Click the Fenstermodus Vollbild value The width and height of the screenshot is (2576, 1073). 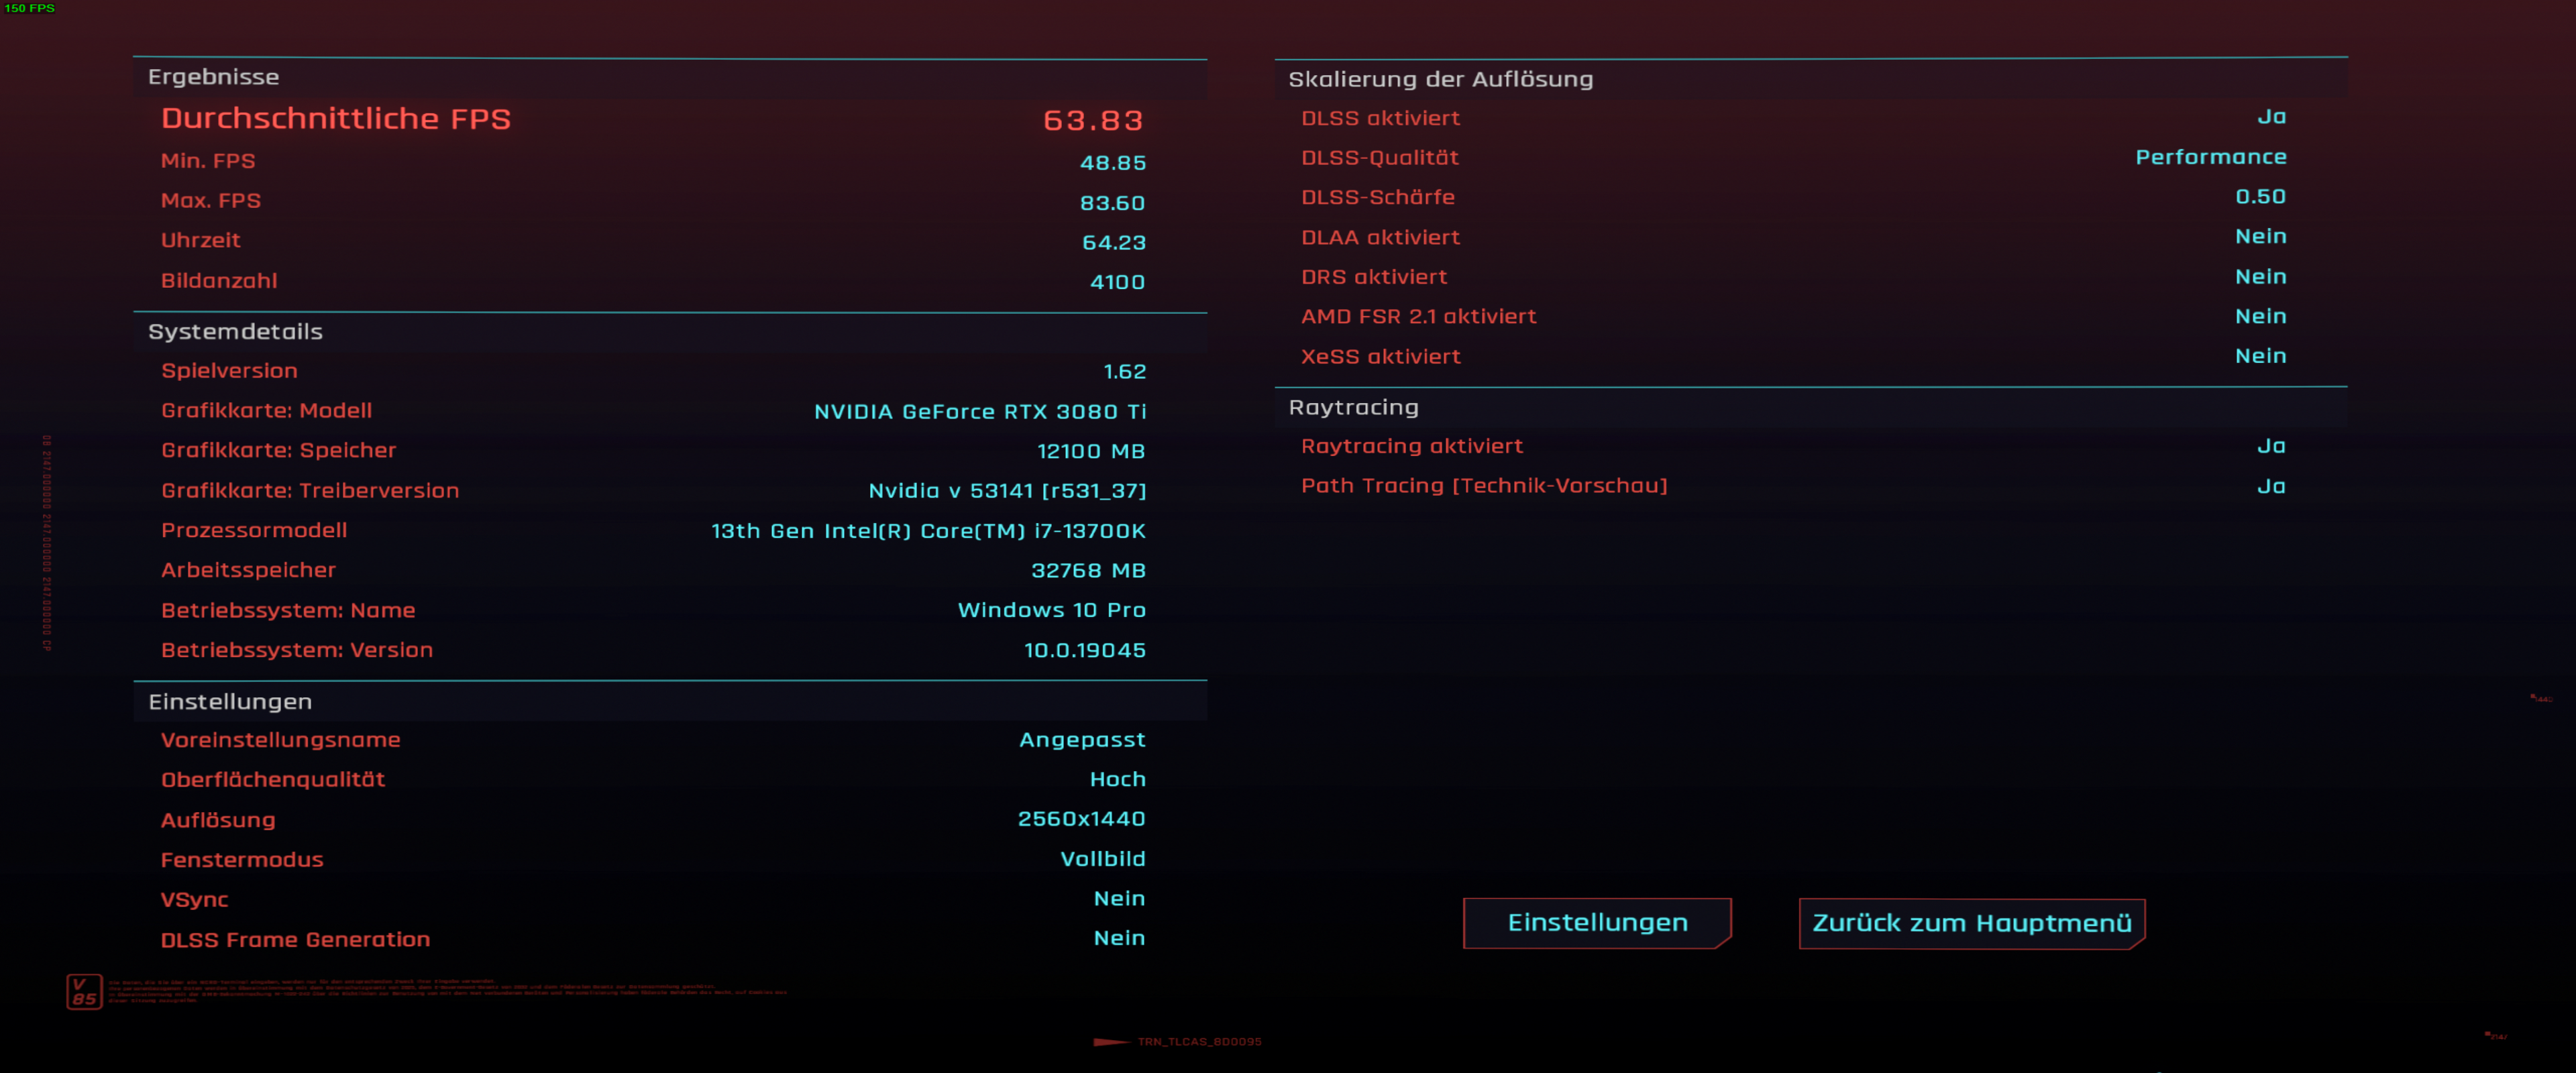click(1102, 858)
